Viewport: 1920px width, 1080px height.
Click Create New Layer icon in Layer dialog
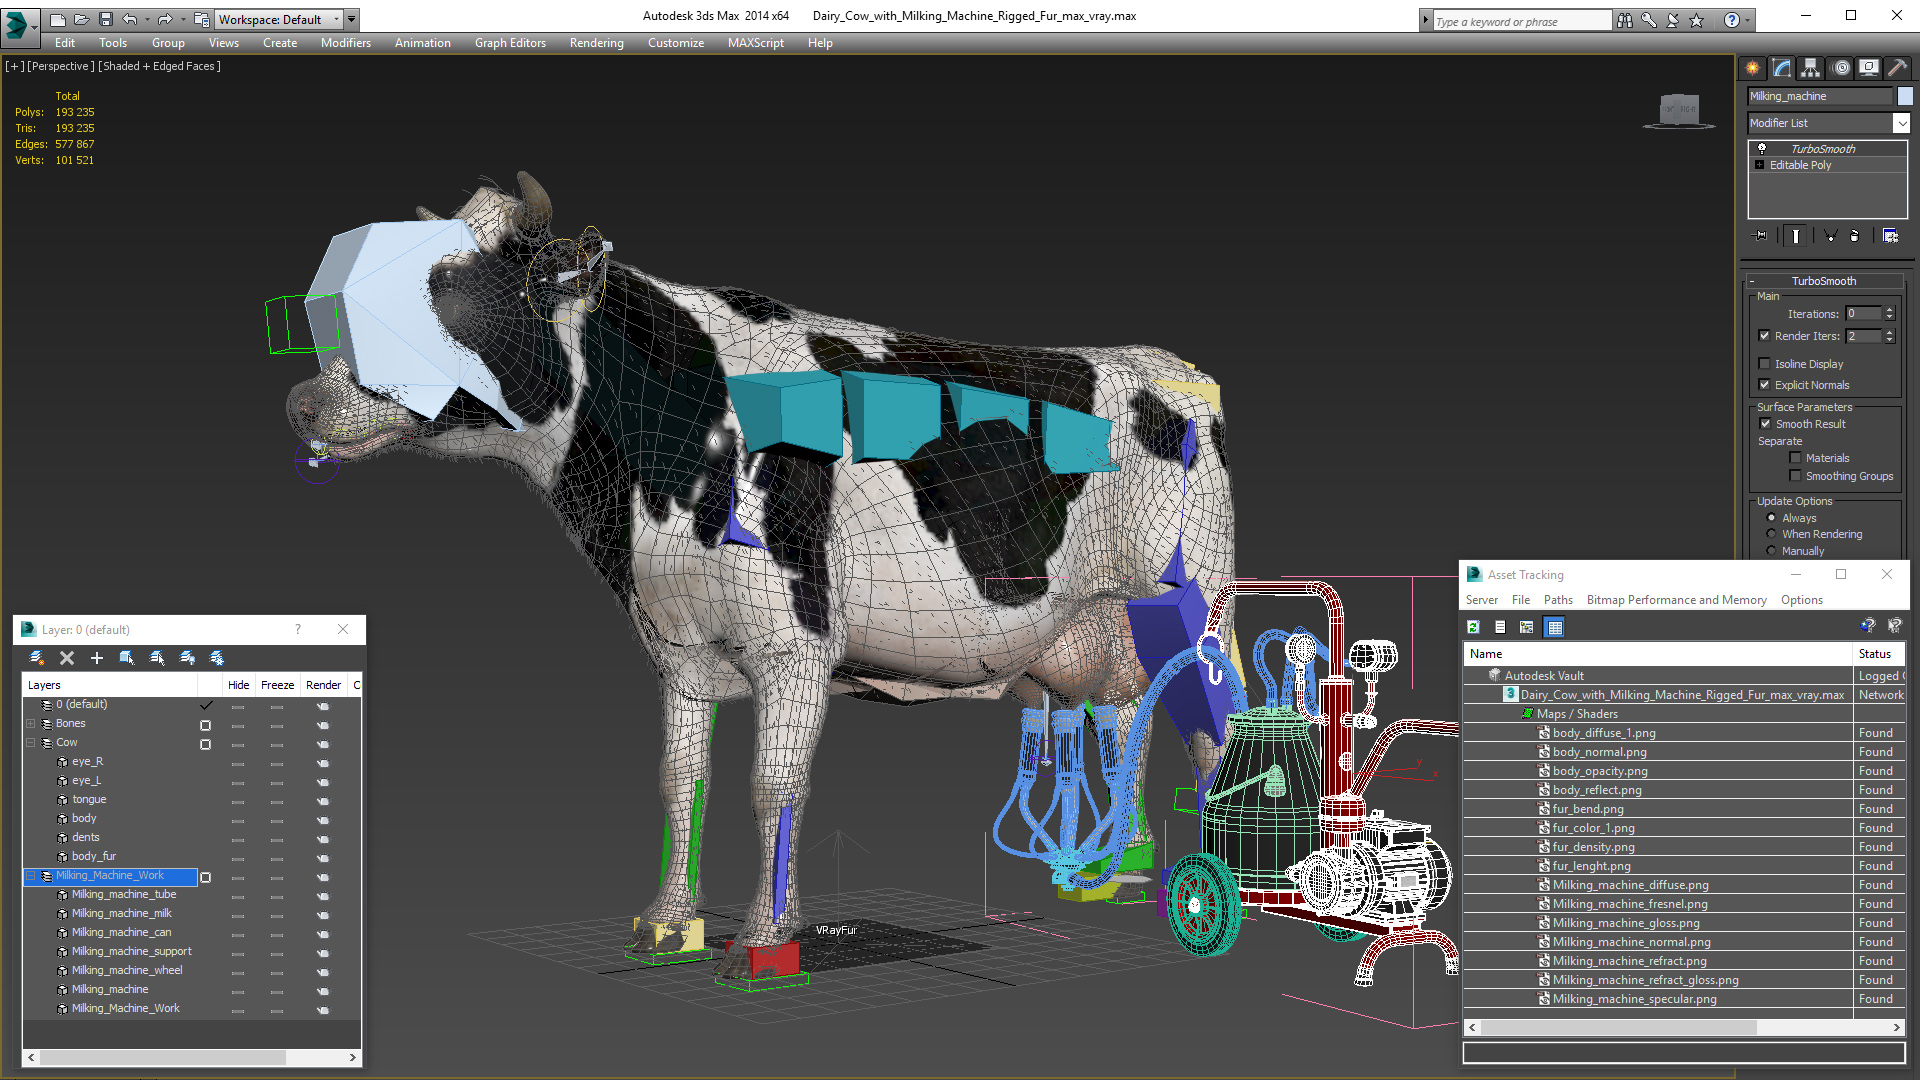pyautogui.click(x=37, y=658)
